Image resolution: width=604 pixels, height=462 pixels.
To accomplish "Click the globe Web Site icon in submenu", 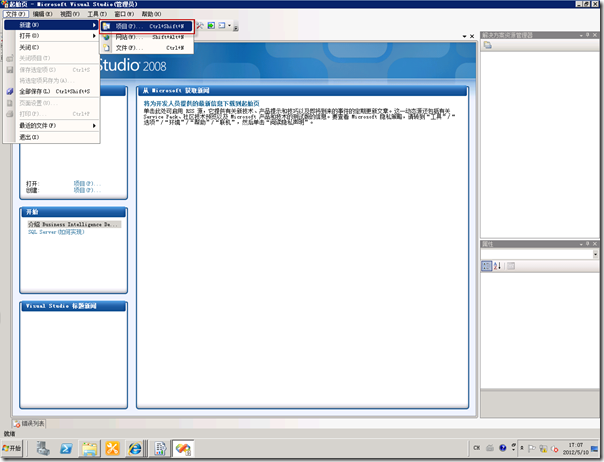I will pyautogui.click(x=107, y=37).
